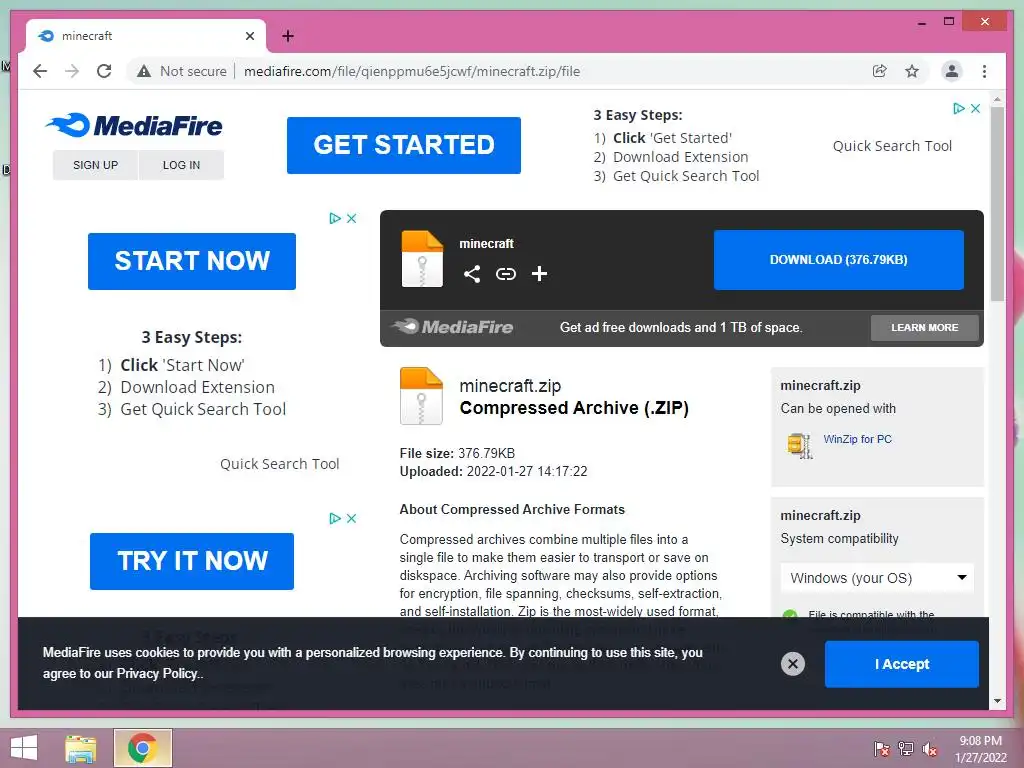
Task: Click the zip file icon in dark panel
Action: coord(422,259)
